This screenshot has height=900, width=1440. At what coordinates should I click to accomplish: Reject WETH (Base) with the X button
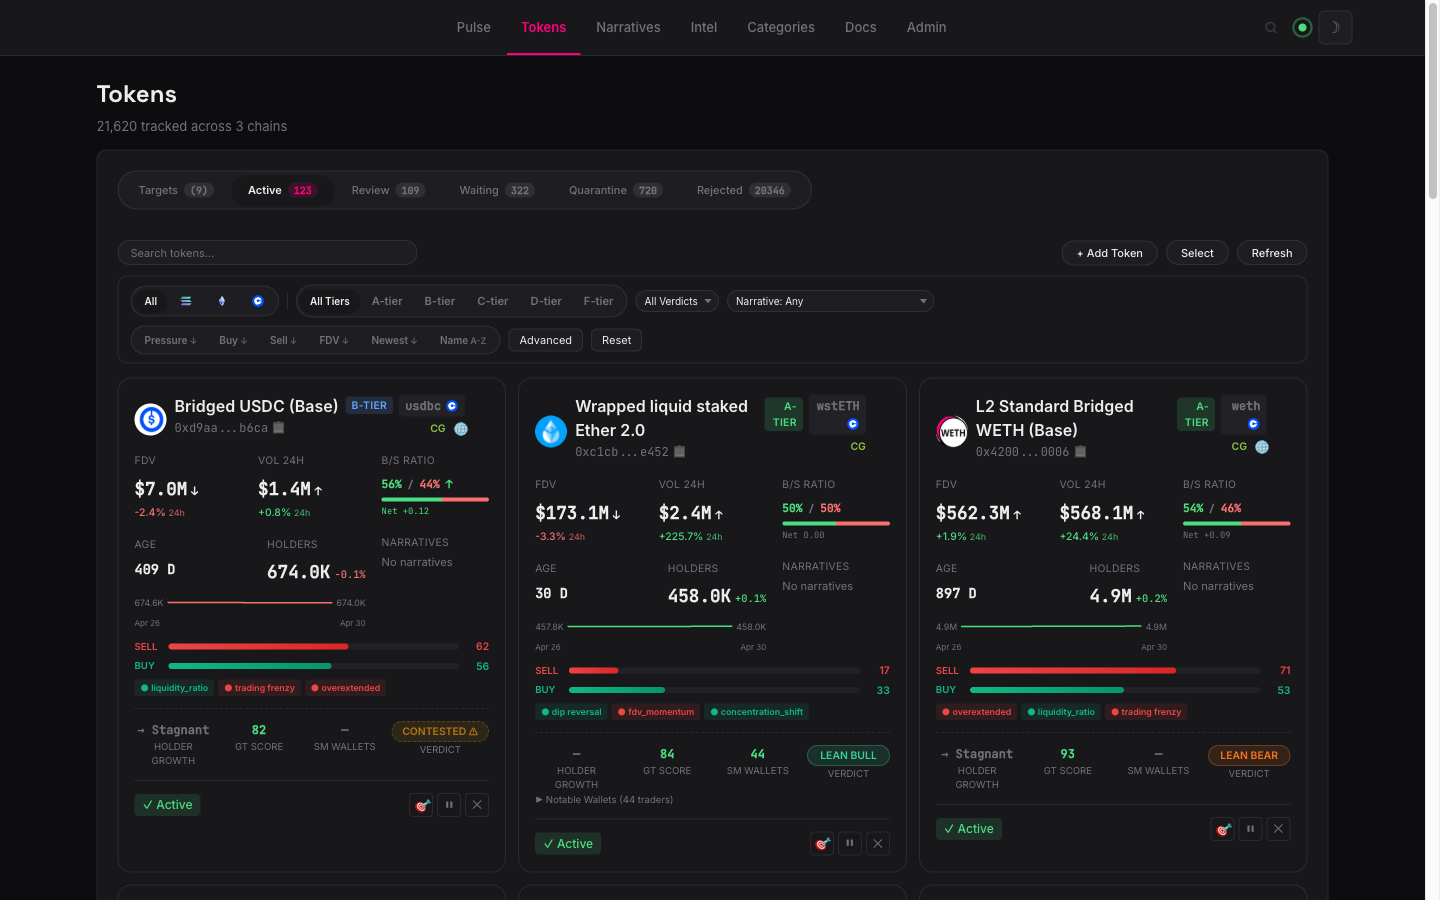[1278, 829]
